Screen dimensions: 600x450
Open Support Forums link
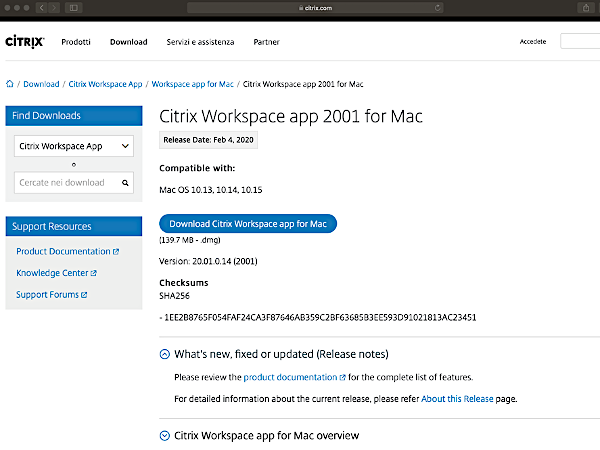[x=51, y=295]
